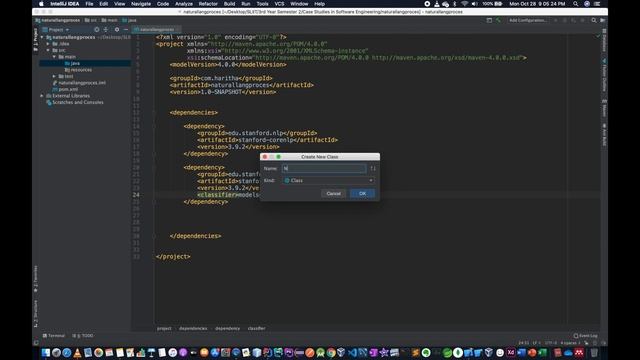Viewport: 640px width, 360px height.
Task: Switch to the naturallangproces editor tab
Action: (155, 29)
